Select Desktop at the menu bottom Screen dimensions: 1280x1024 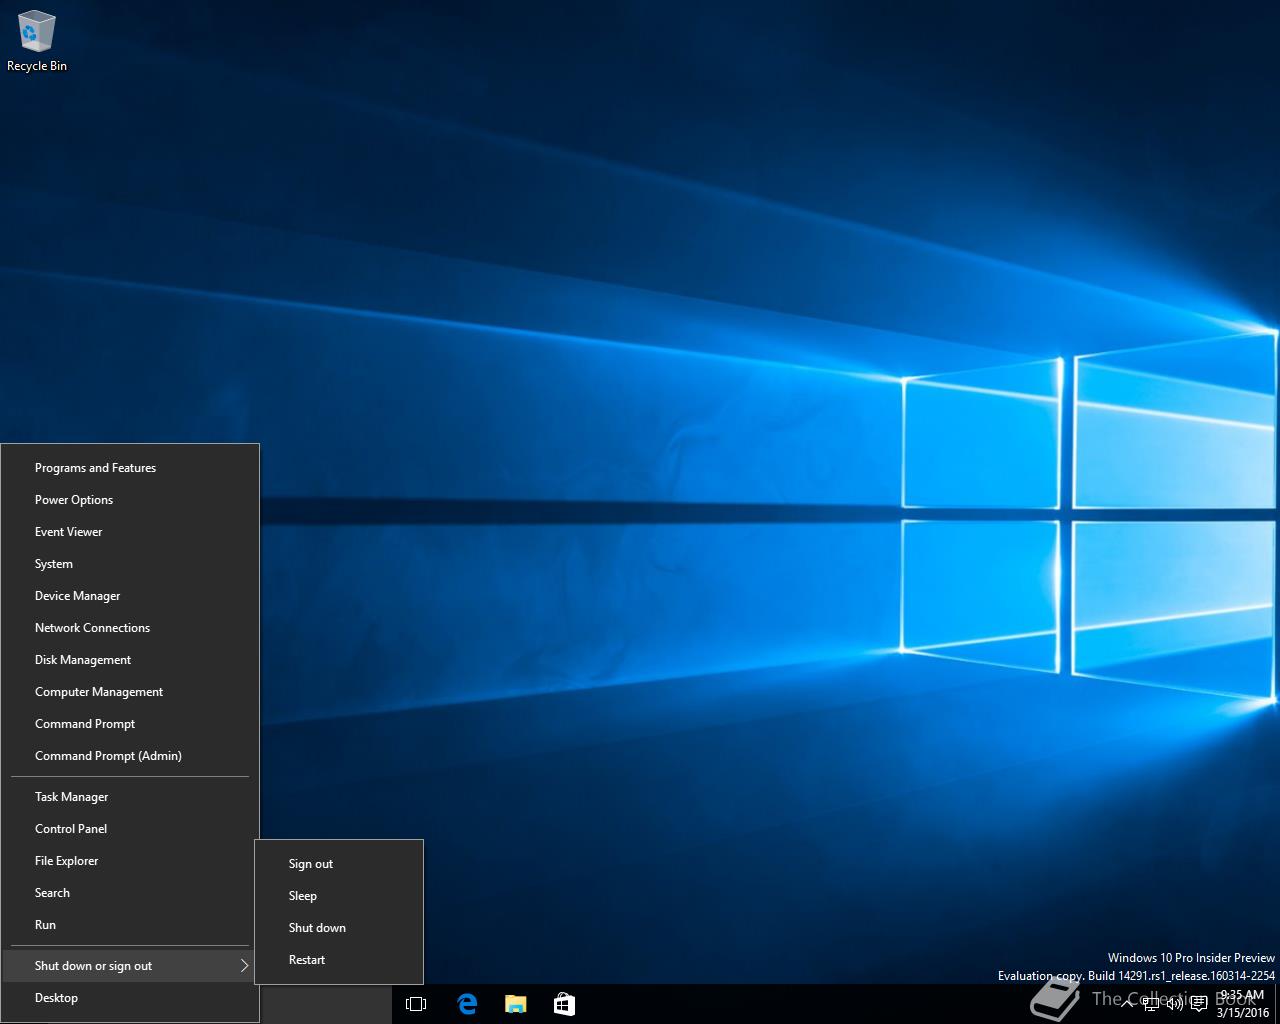point(130,998)
